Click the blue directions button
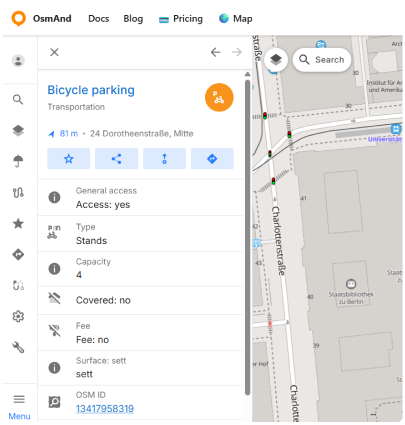This screenshot has width=405, height=425. 212,159
